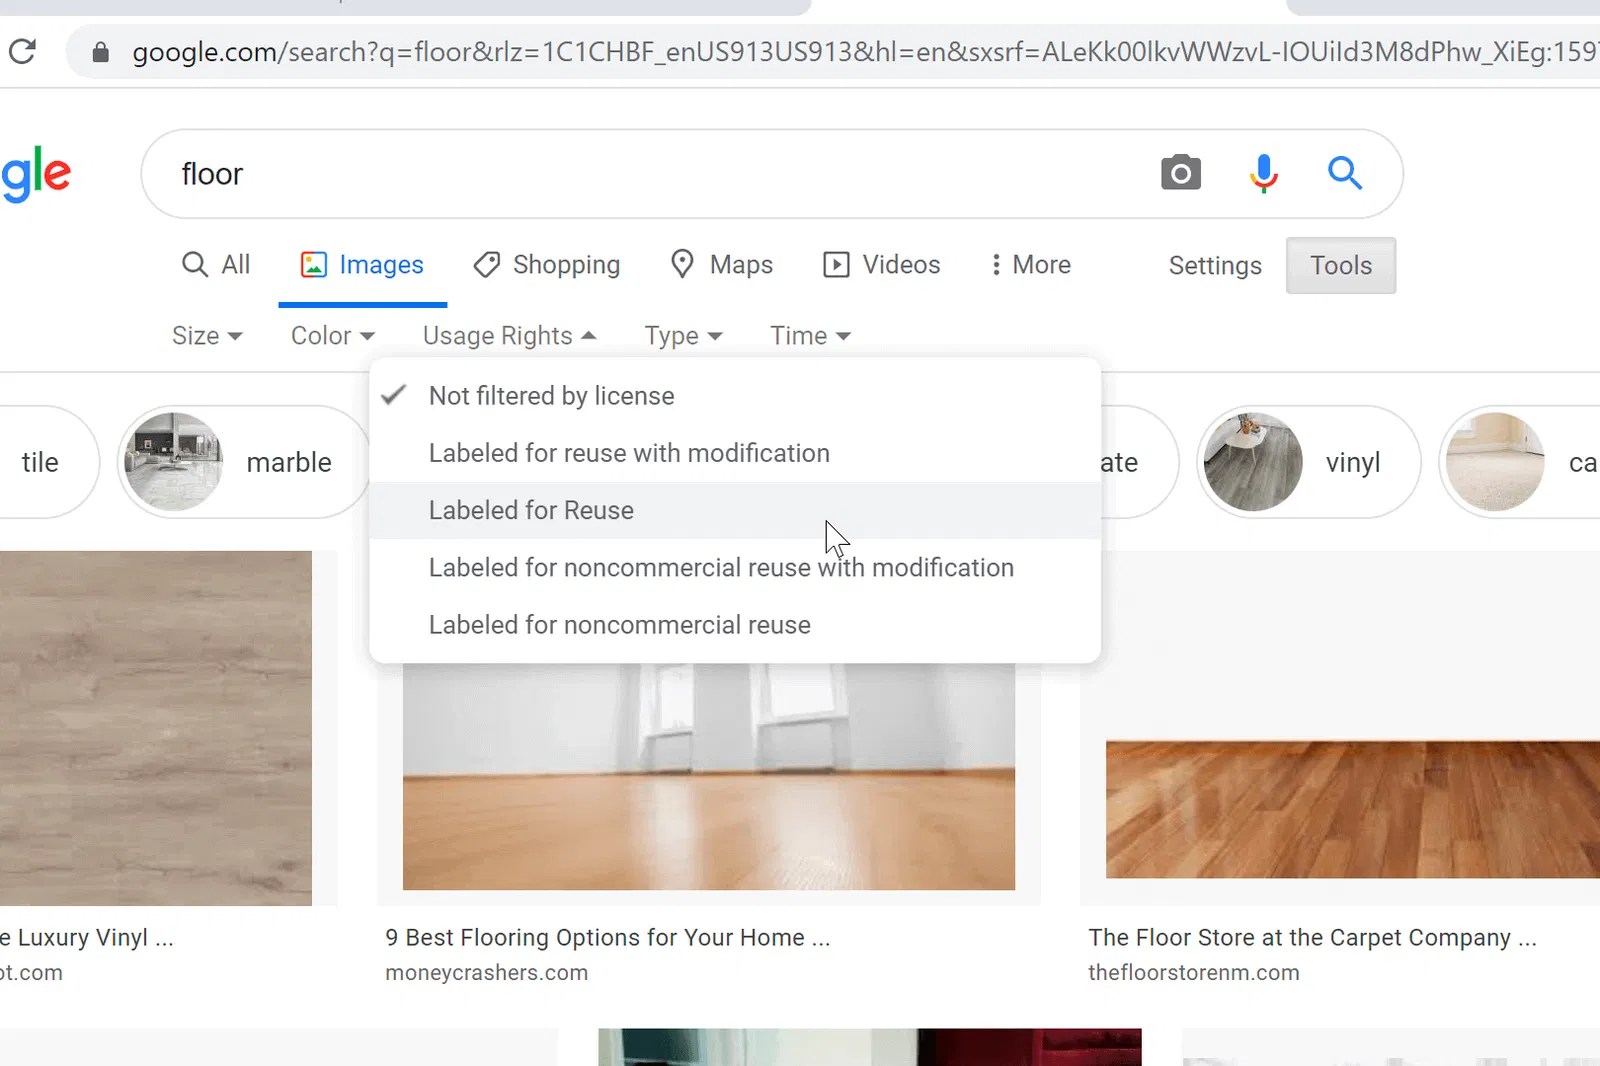Click the site security padlock icon
The image size is (1600, 1066).
point(99,51)
